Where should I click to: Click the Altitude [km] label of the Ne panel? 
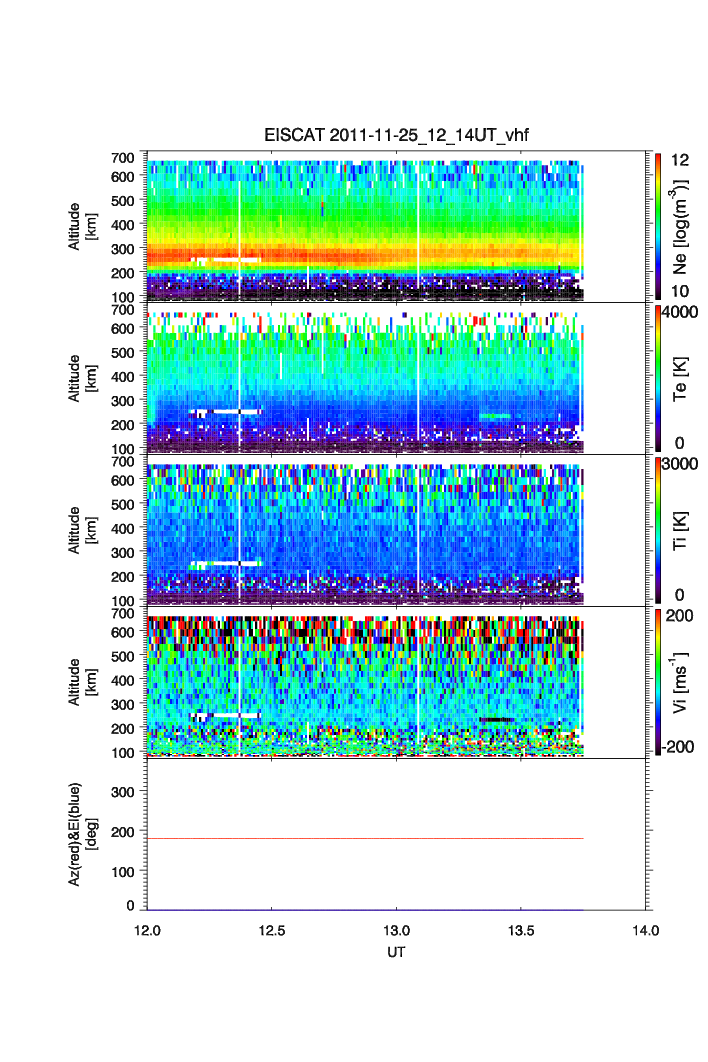83,226
